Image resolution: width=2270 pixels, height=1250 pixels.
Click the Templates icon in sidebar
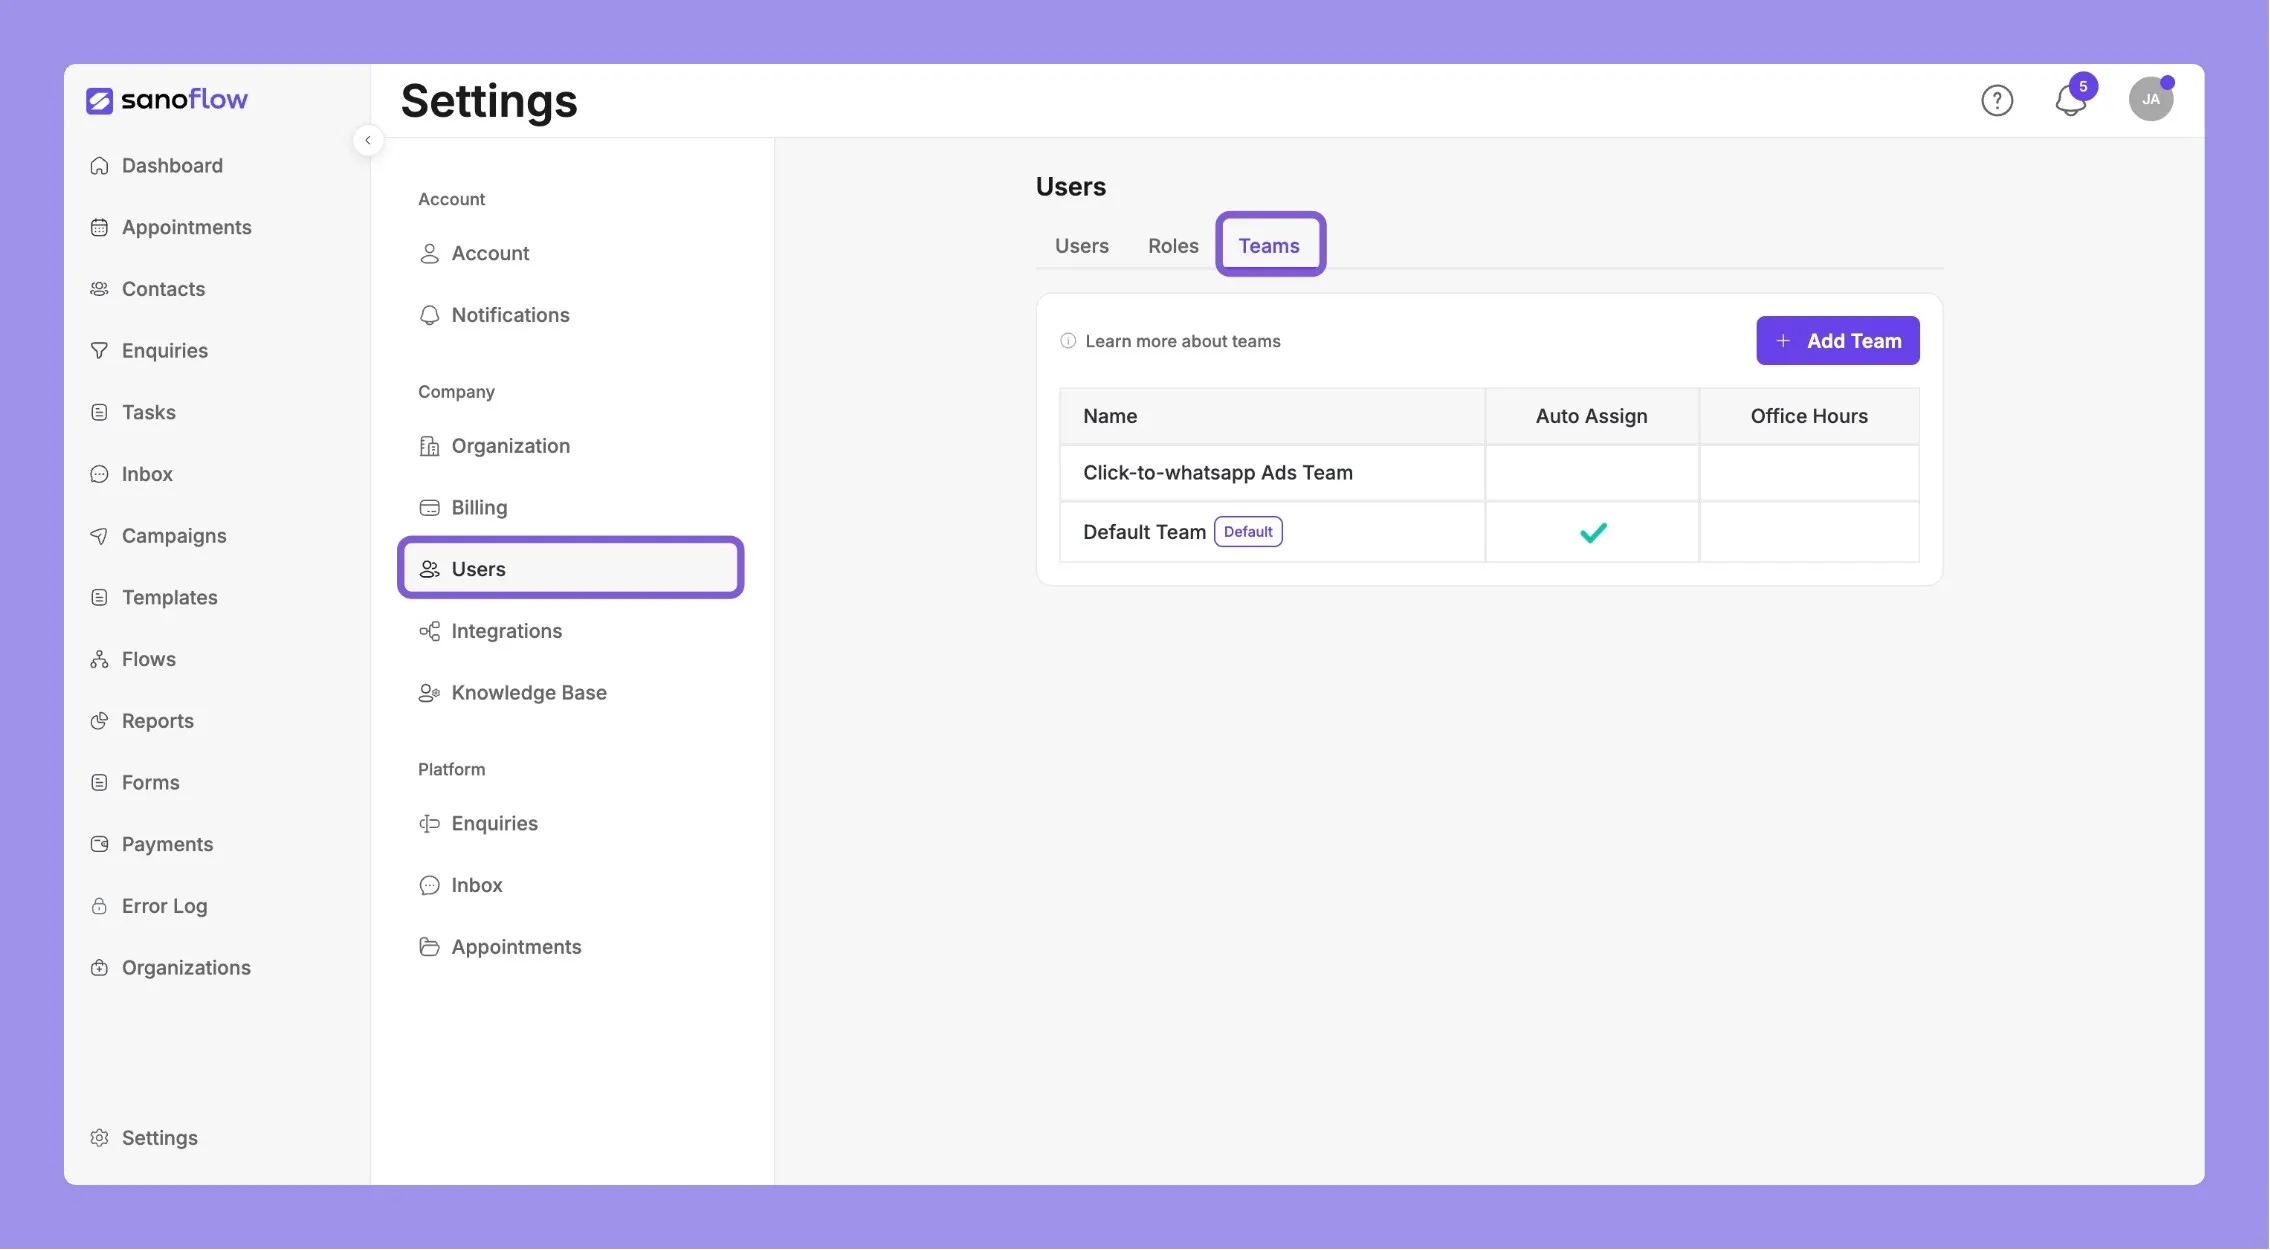pyautogui.click(x=99, y=597)
